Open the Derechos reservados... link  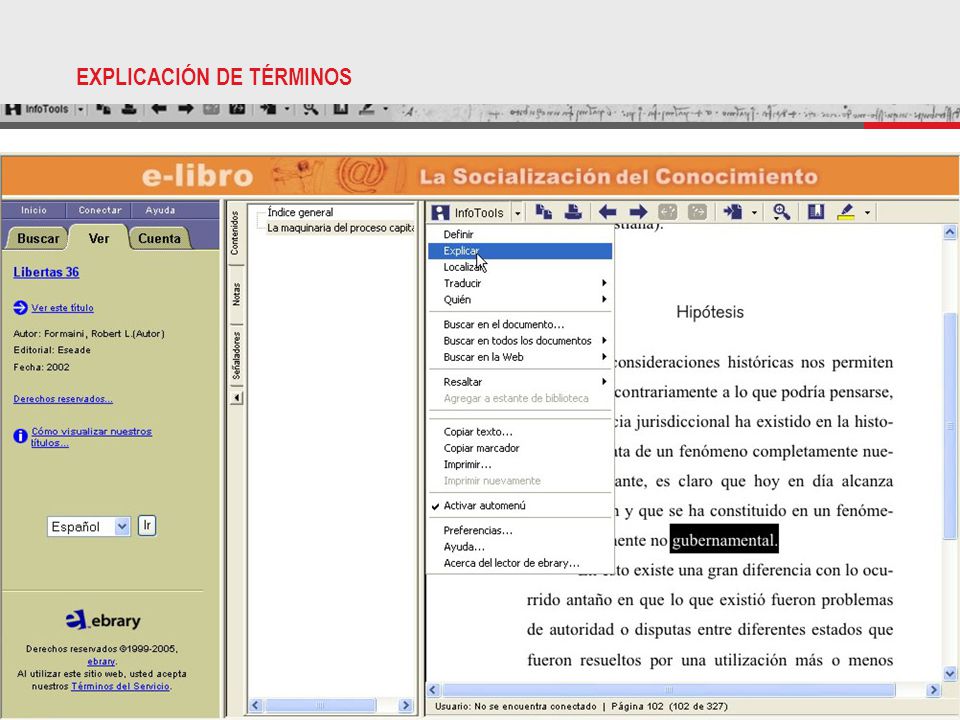point(63,399)
